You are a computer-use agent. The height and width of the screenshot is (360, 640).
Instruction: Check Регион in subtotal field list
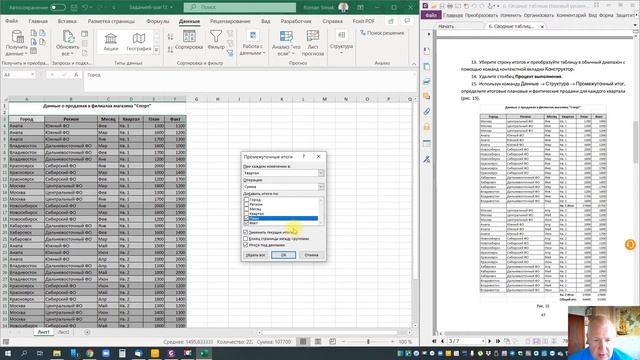246,204
